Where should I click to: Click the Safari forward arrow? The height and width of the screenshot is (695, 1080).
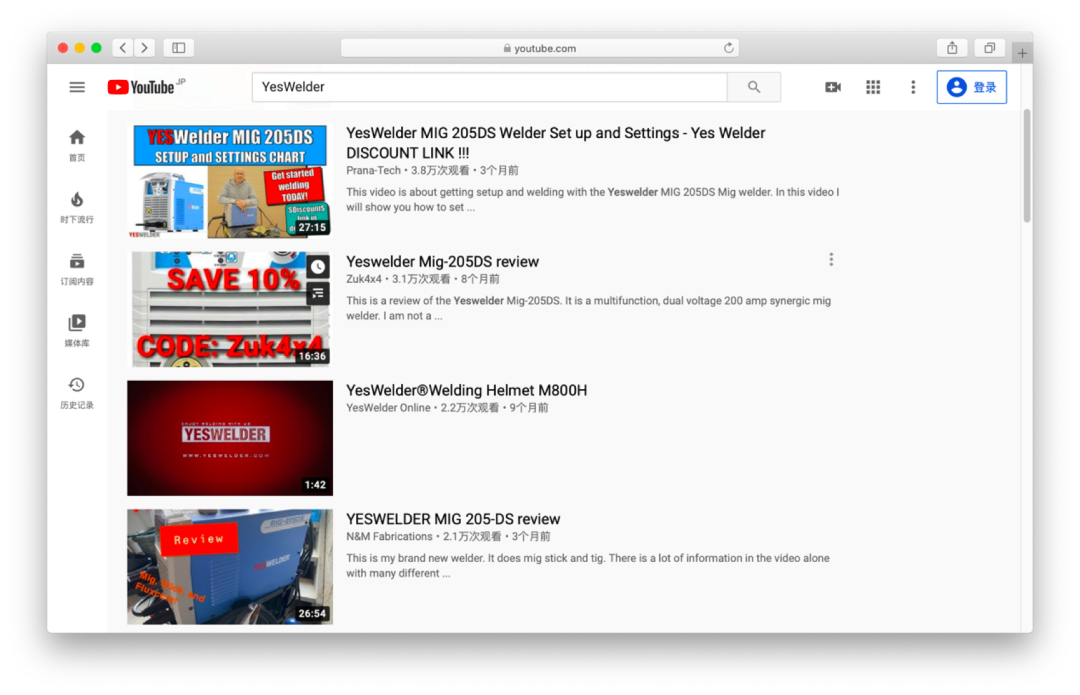[145, 48]
